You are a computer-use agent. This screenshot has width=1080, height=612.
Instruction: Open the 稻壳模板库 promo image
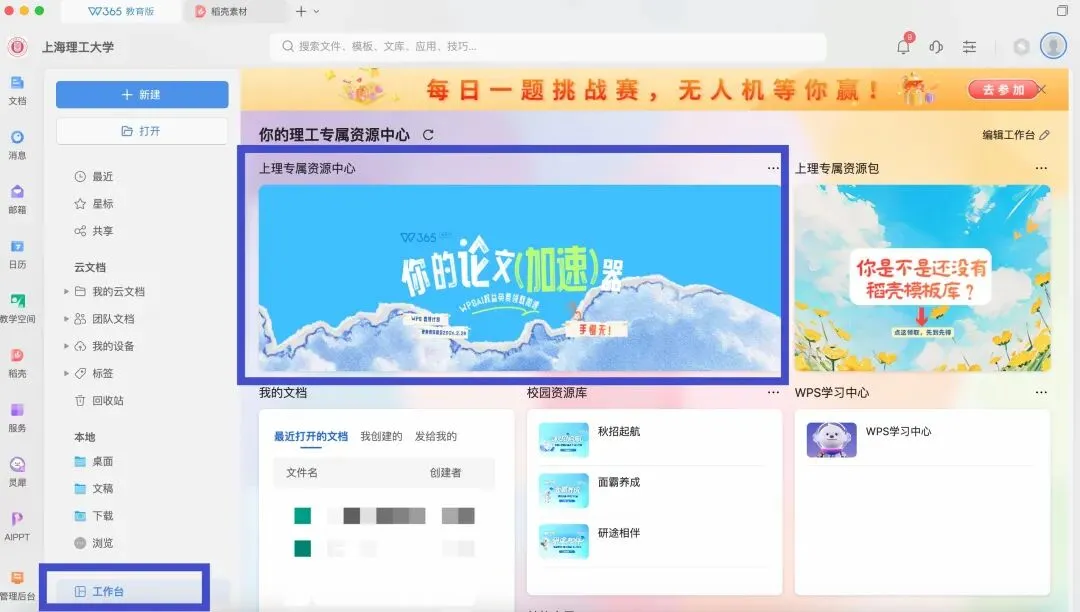click(922, 278)
